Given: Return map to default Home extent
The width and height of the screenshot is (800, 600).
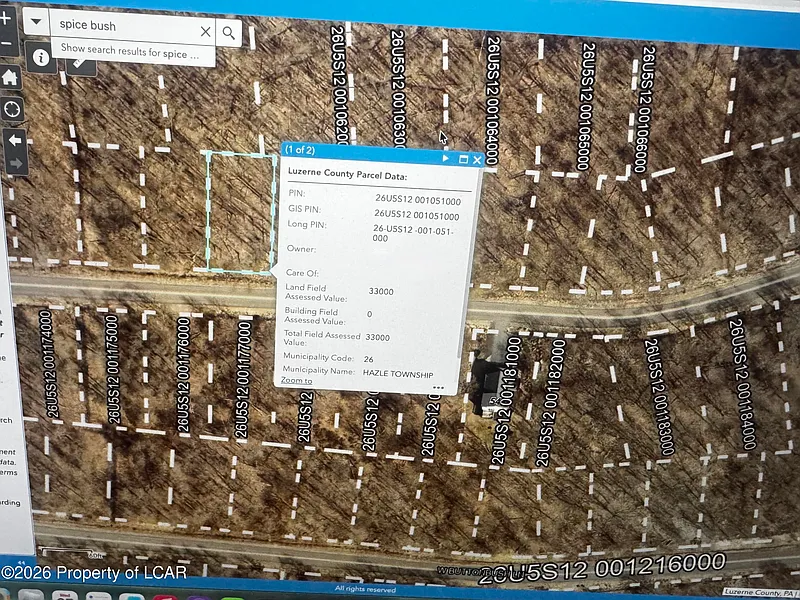Looking at the screenshot, I should pos(10,77).
